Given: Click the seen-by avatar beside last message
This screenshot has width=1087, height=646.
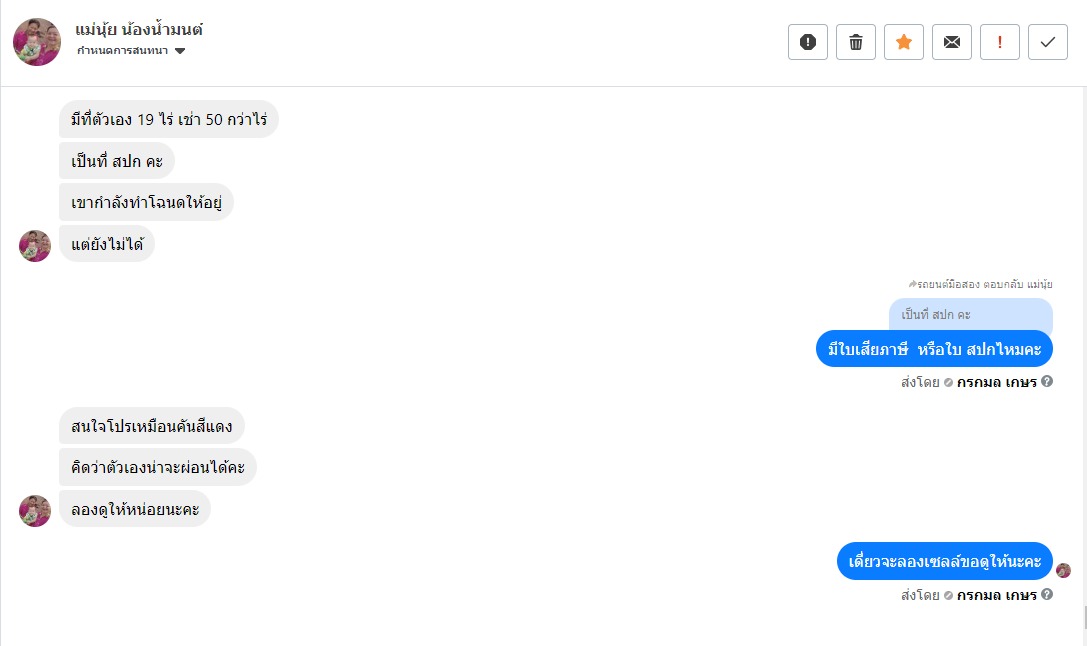Looking at the screenshot, I should pos(1063,570).
